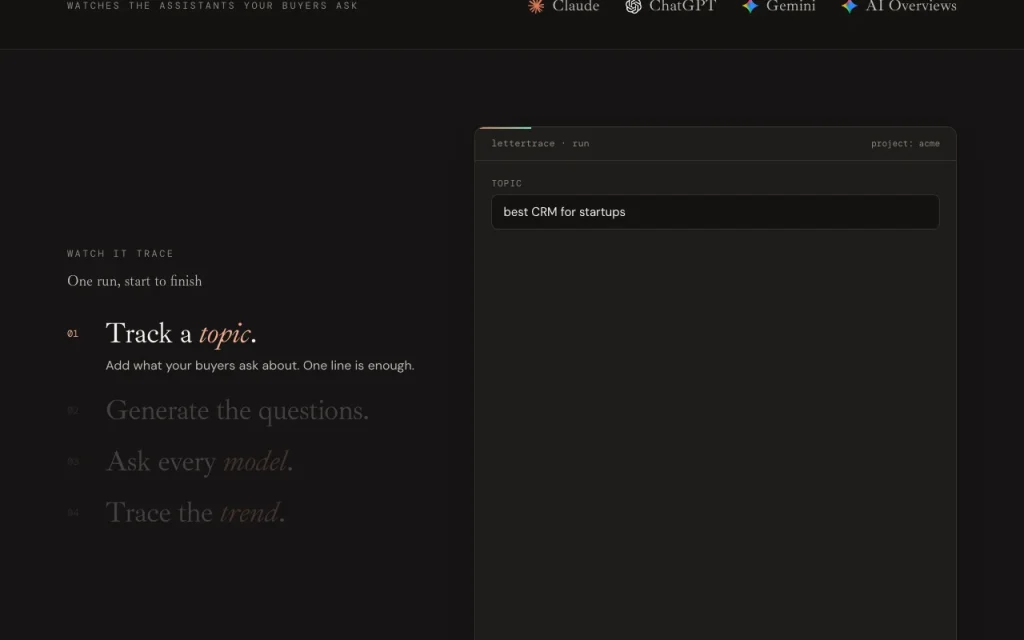Click the AI Overviews label text

coord(911,6)
